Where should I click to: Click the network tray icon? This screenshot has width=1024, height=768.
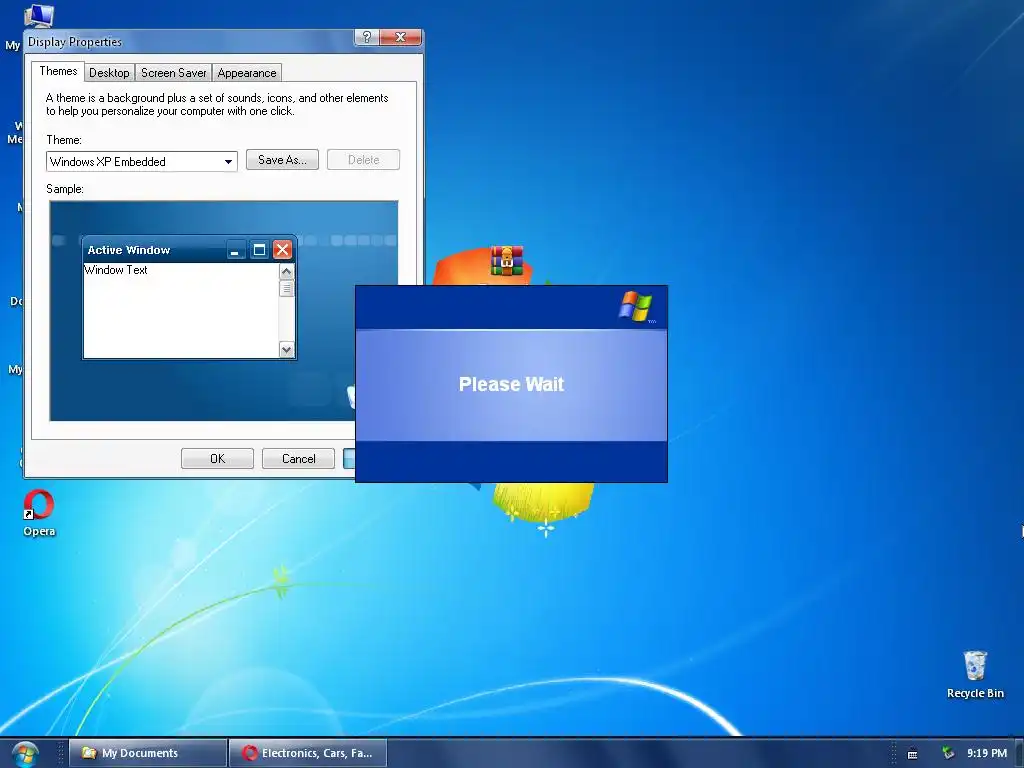click(x=948, y=753)
